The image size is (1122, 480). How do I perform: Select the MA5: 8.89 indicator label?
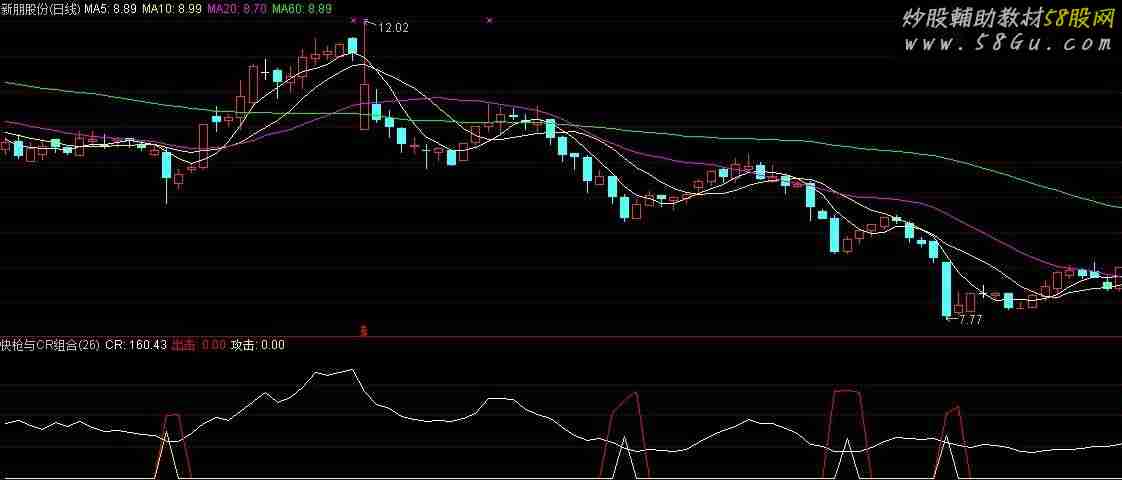pyautogui.click(x=109, y=9)
